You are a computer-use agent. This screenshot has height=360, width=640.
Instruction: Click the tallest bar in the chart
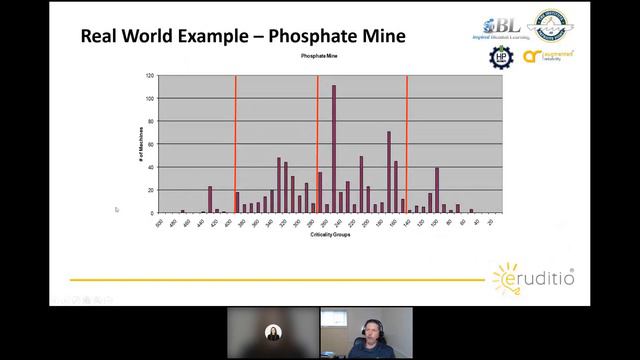pos(334,149)
